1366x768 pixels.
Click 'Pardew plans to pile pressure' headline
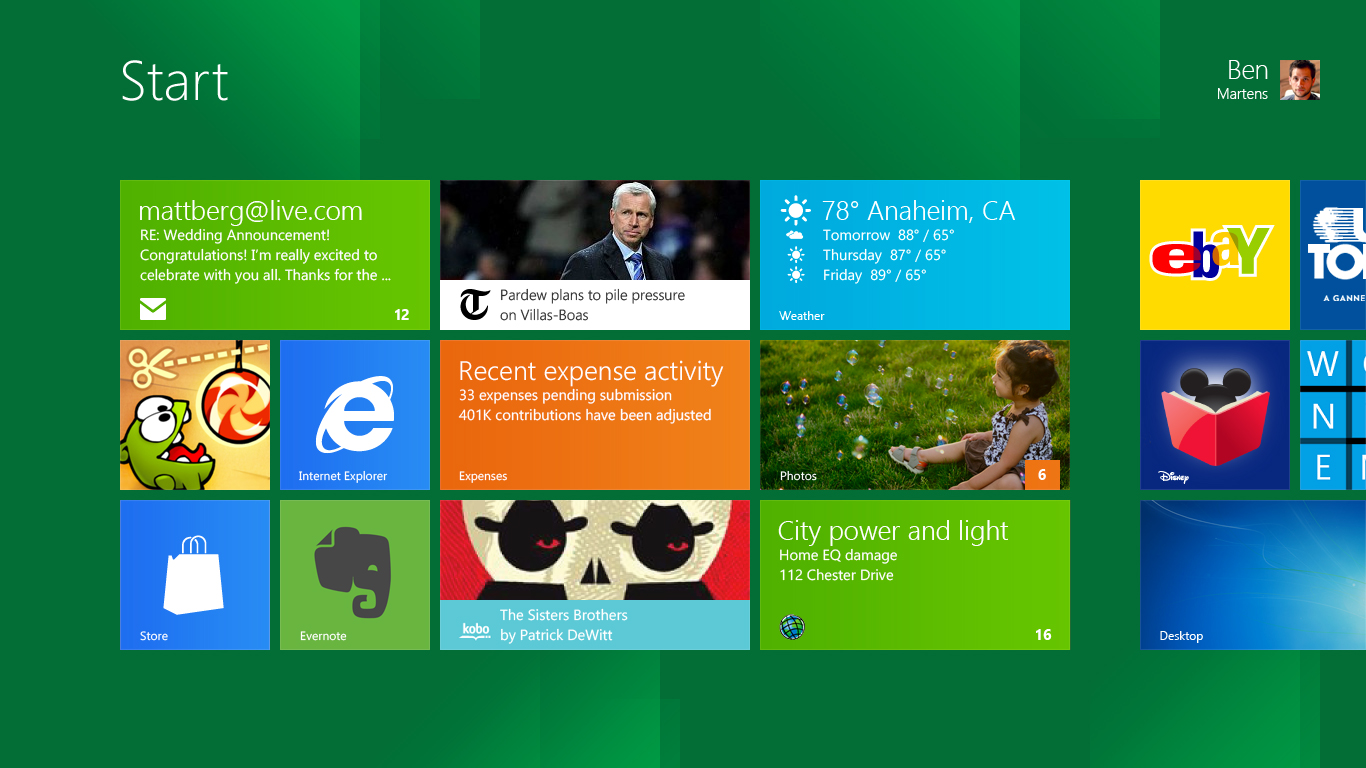pyautogui.click(x=593, y=295)
